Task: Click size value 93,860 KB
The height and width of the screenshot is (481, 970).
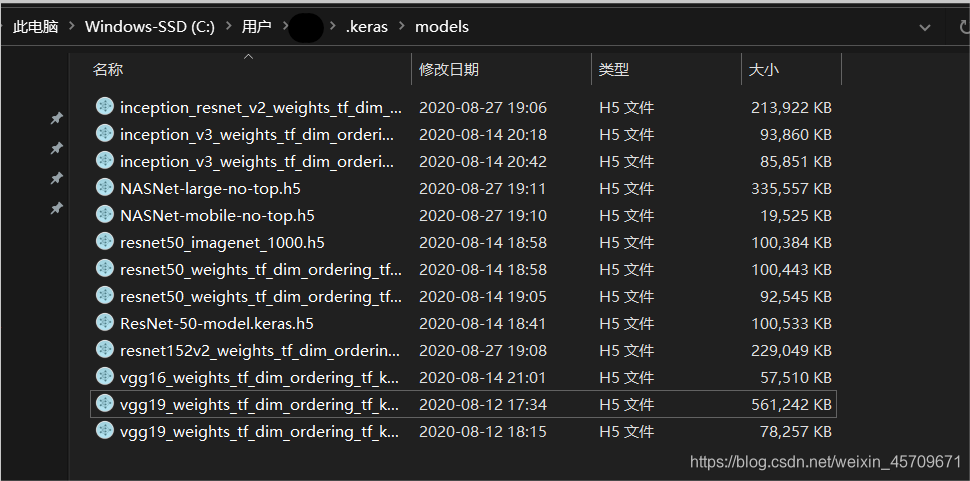Action: click(x=796, y=135)
